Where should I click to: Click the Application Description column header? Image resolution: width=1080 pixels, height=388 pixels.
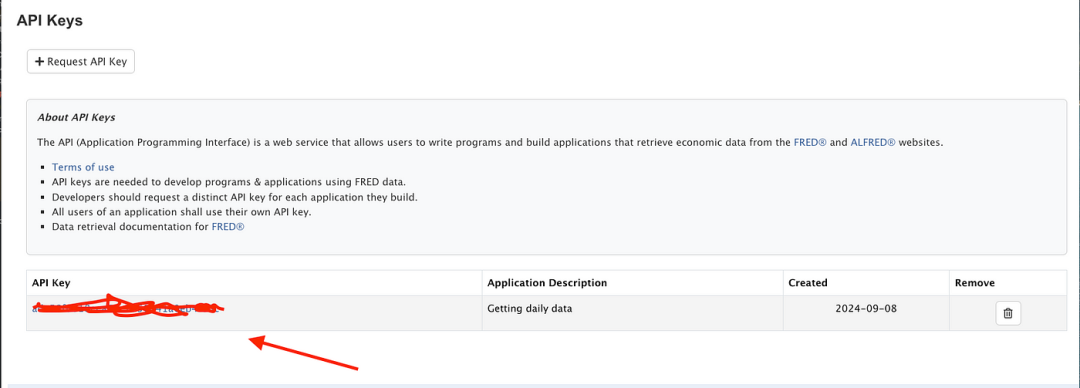click(x=547, y=283)
